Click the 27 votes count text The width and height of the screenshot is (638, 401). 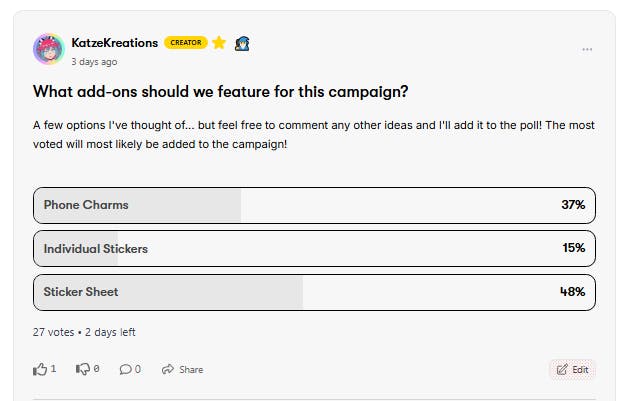tap(52, 332)
